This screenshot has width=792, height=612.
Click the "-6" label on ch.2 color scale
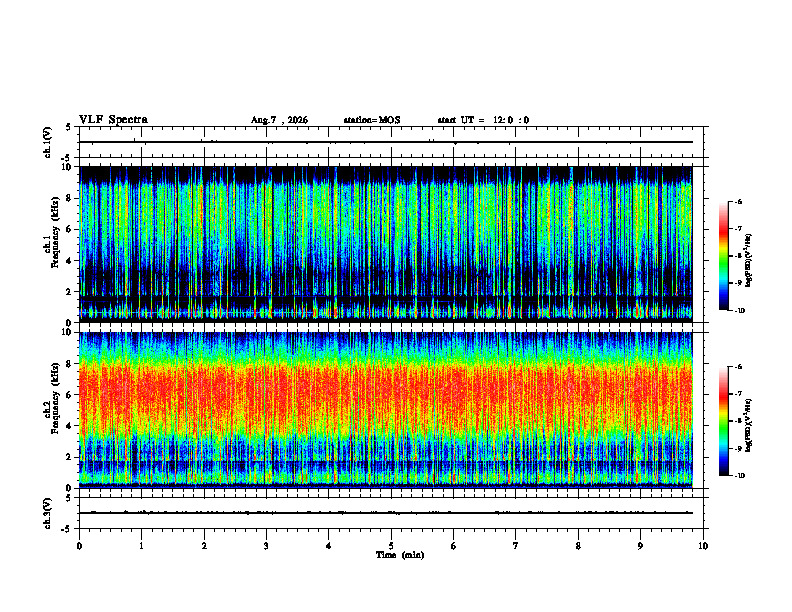[738, 367]
